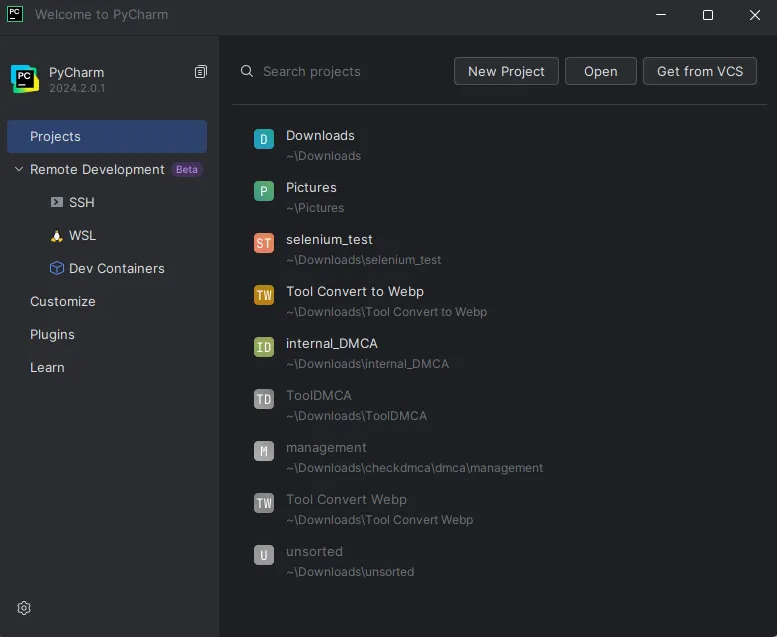
Task: Open the WSL remote development entry
Action: coord(82,235)
